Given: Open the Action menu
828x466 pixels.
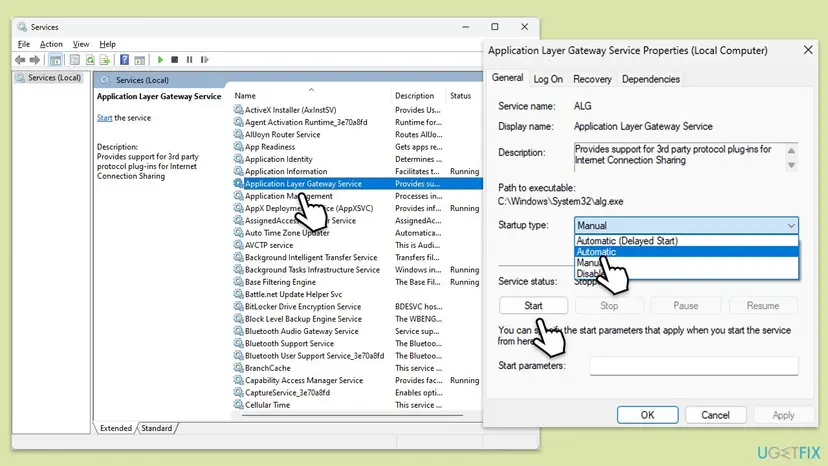Looking at the screenshot, I should (x=51, y=44).
